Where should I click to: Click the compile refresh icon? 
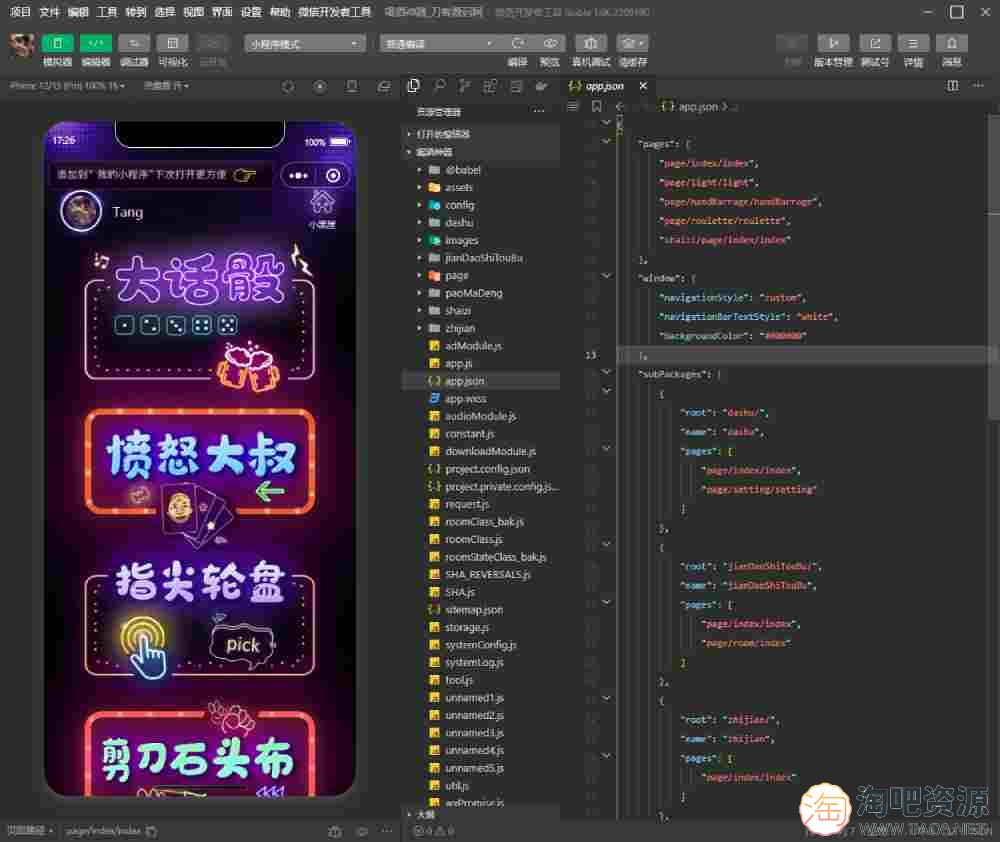517,44
